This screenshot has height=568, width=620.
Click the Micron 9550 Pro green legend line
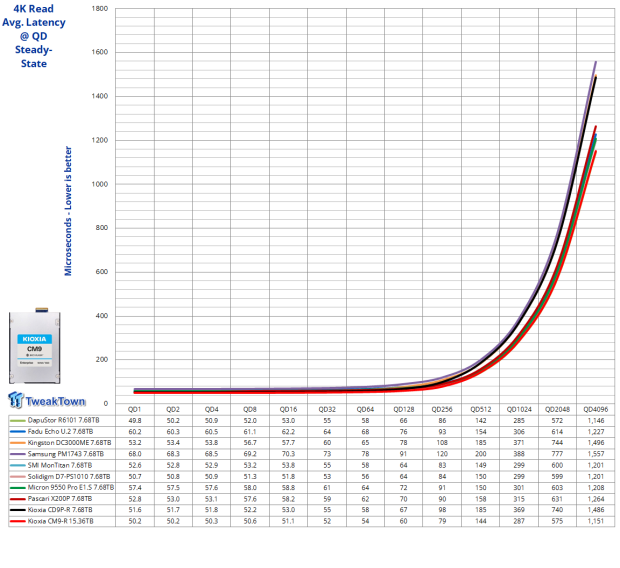tap(17, 488)
